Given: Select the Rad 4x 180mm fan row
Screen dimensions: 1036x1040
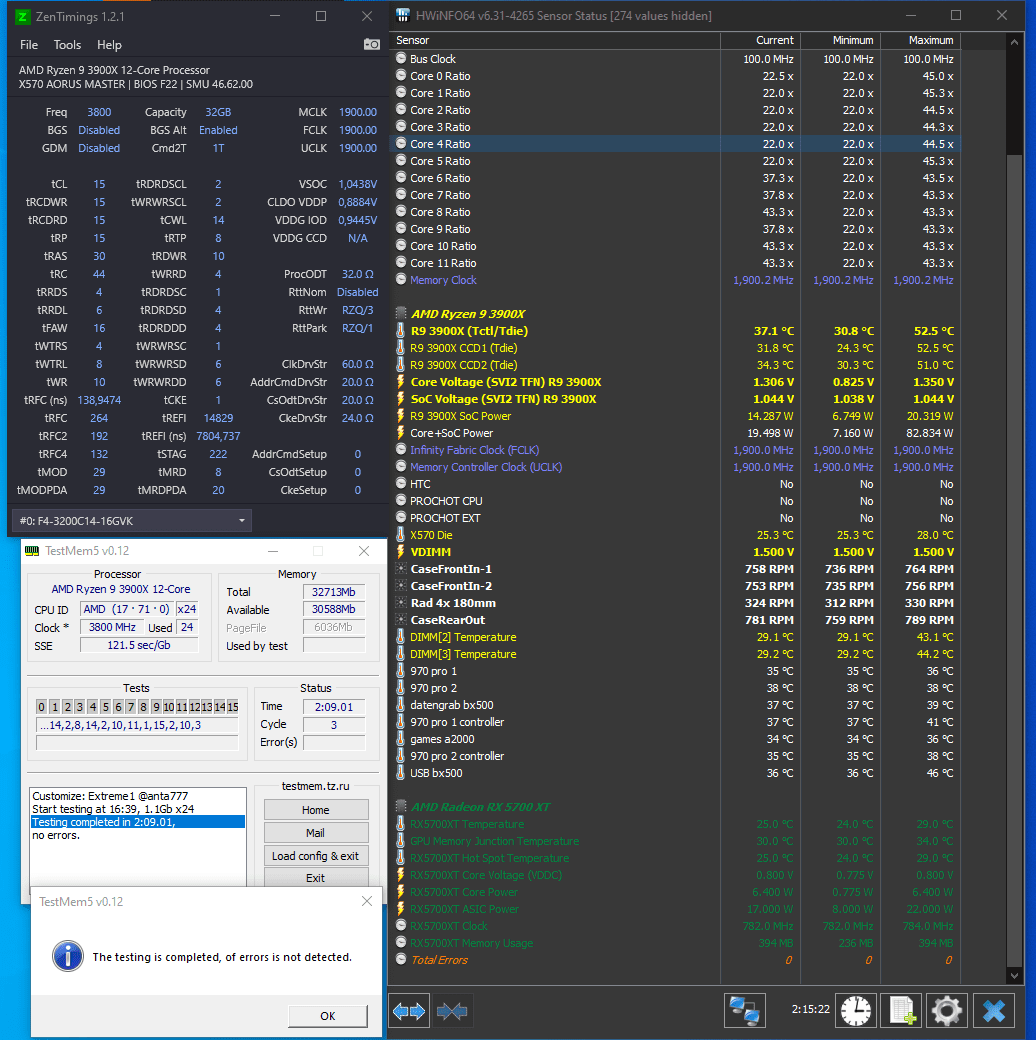Looking at the screenshot, I should (675, 603).
